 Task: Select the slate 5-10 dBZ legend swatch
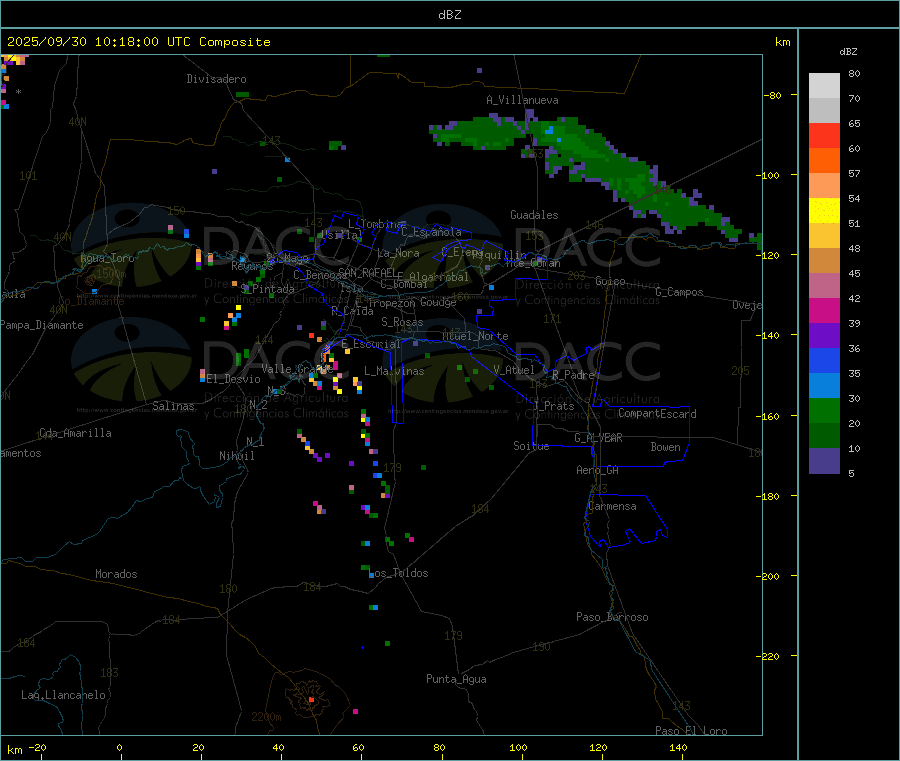824,461
